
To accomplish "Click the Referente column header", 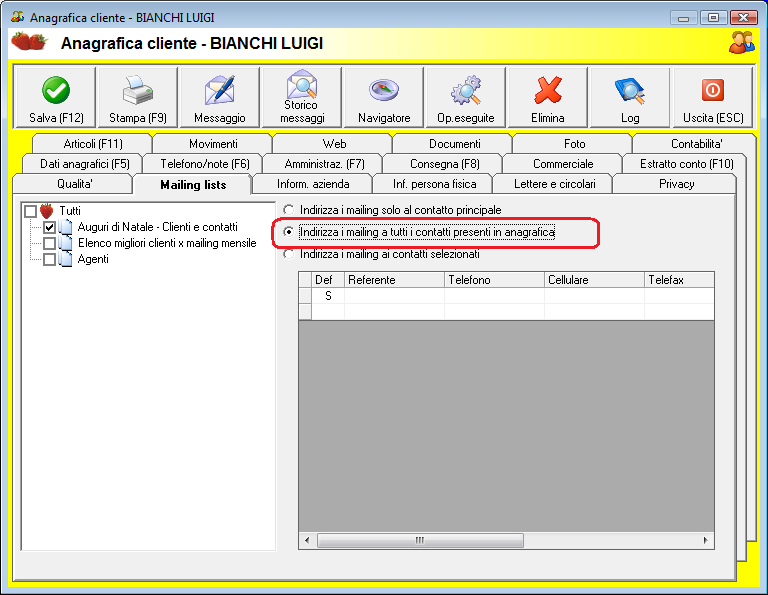I will click(x=394, y=280).
